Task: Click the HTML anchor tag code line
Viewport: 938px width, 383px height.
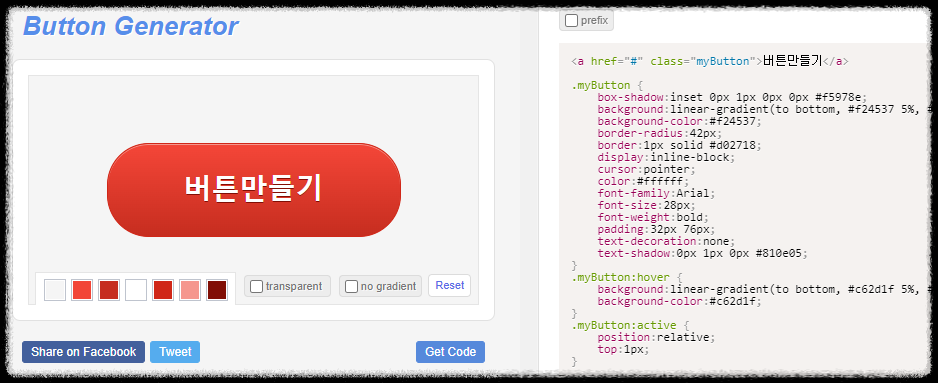Action: (709, 61)
